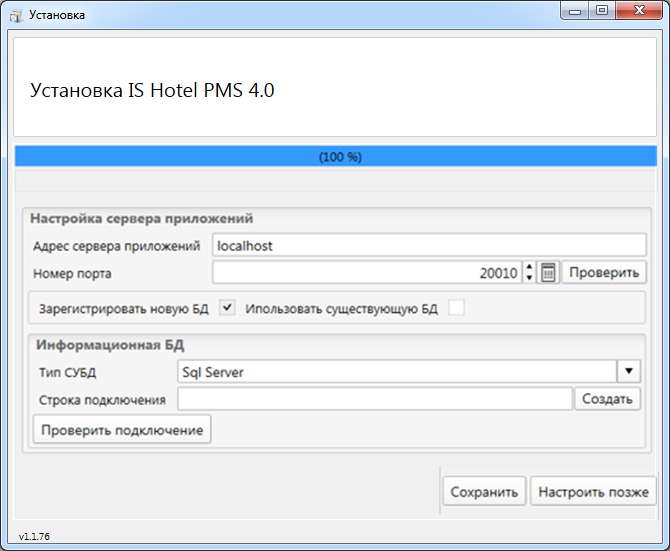Click 'Проверить подключение' button
The height and width of the screenshot is (551, 670).
[x=122, y=430]
